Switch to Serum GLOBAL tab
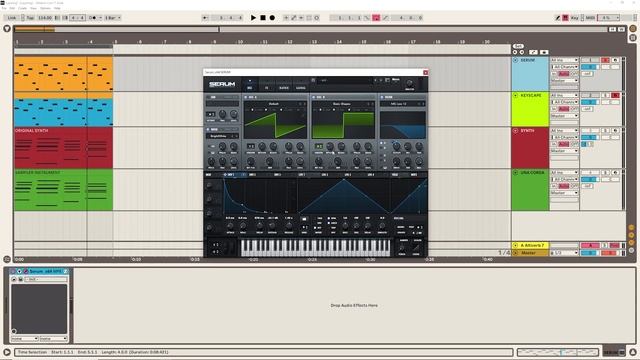640x360 pixels. tap(301, 88)
